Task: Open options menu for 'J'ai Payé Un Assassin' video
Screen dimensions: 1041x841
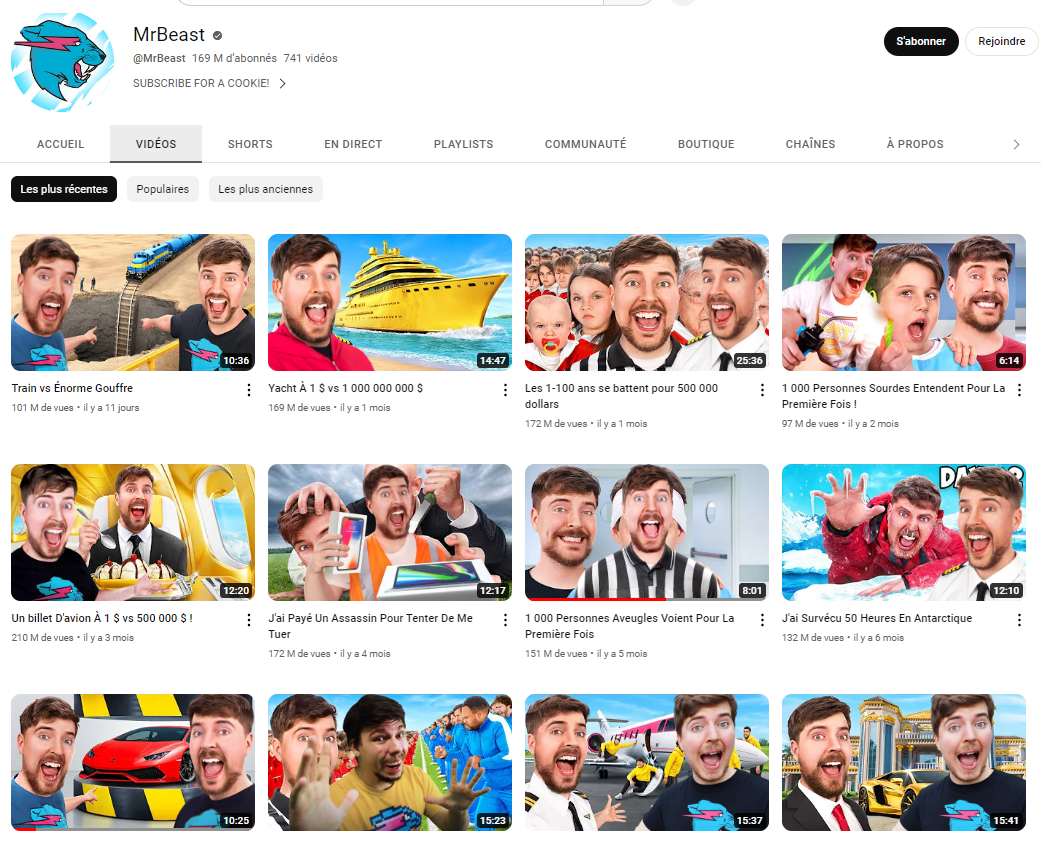Action: (x=505, y=620)
